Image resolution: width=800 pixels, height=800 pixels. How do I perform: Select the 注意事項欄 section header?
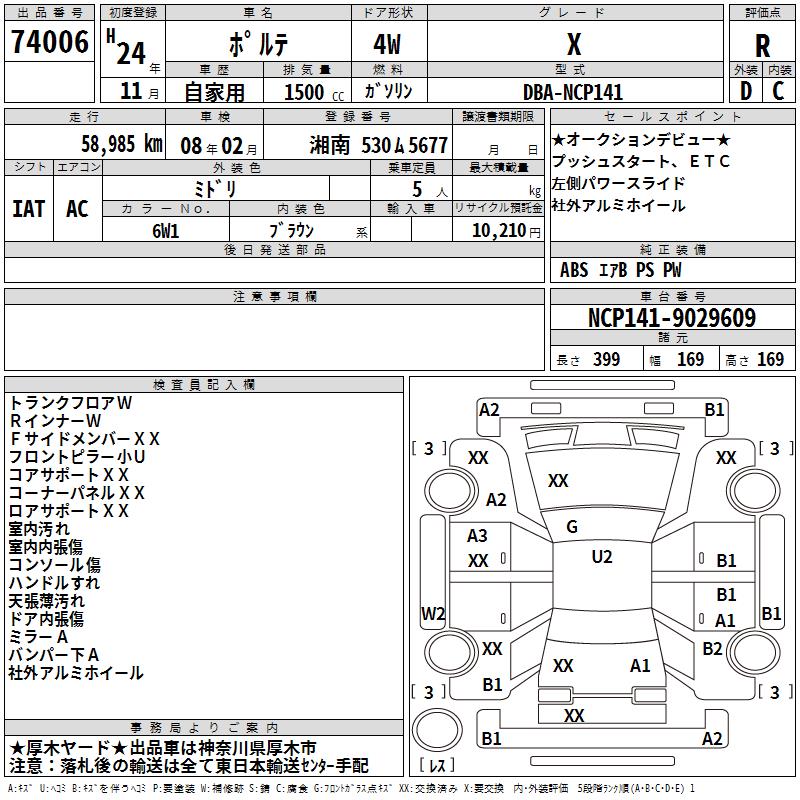tap(274, 296)
